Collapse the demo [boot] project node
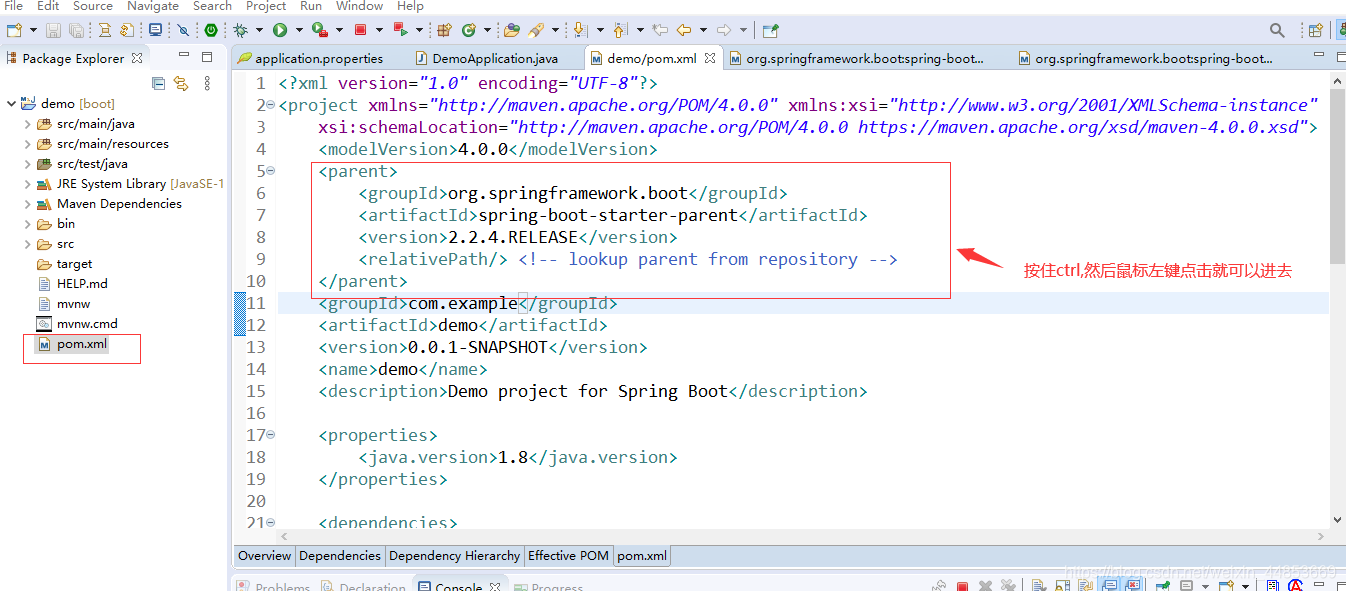Screen dimensions: 1346x591 tap(11, 103)
